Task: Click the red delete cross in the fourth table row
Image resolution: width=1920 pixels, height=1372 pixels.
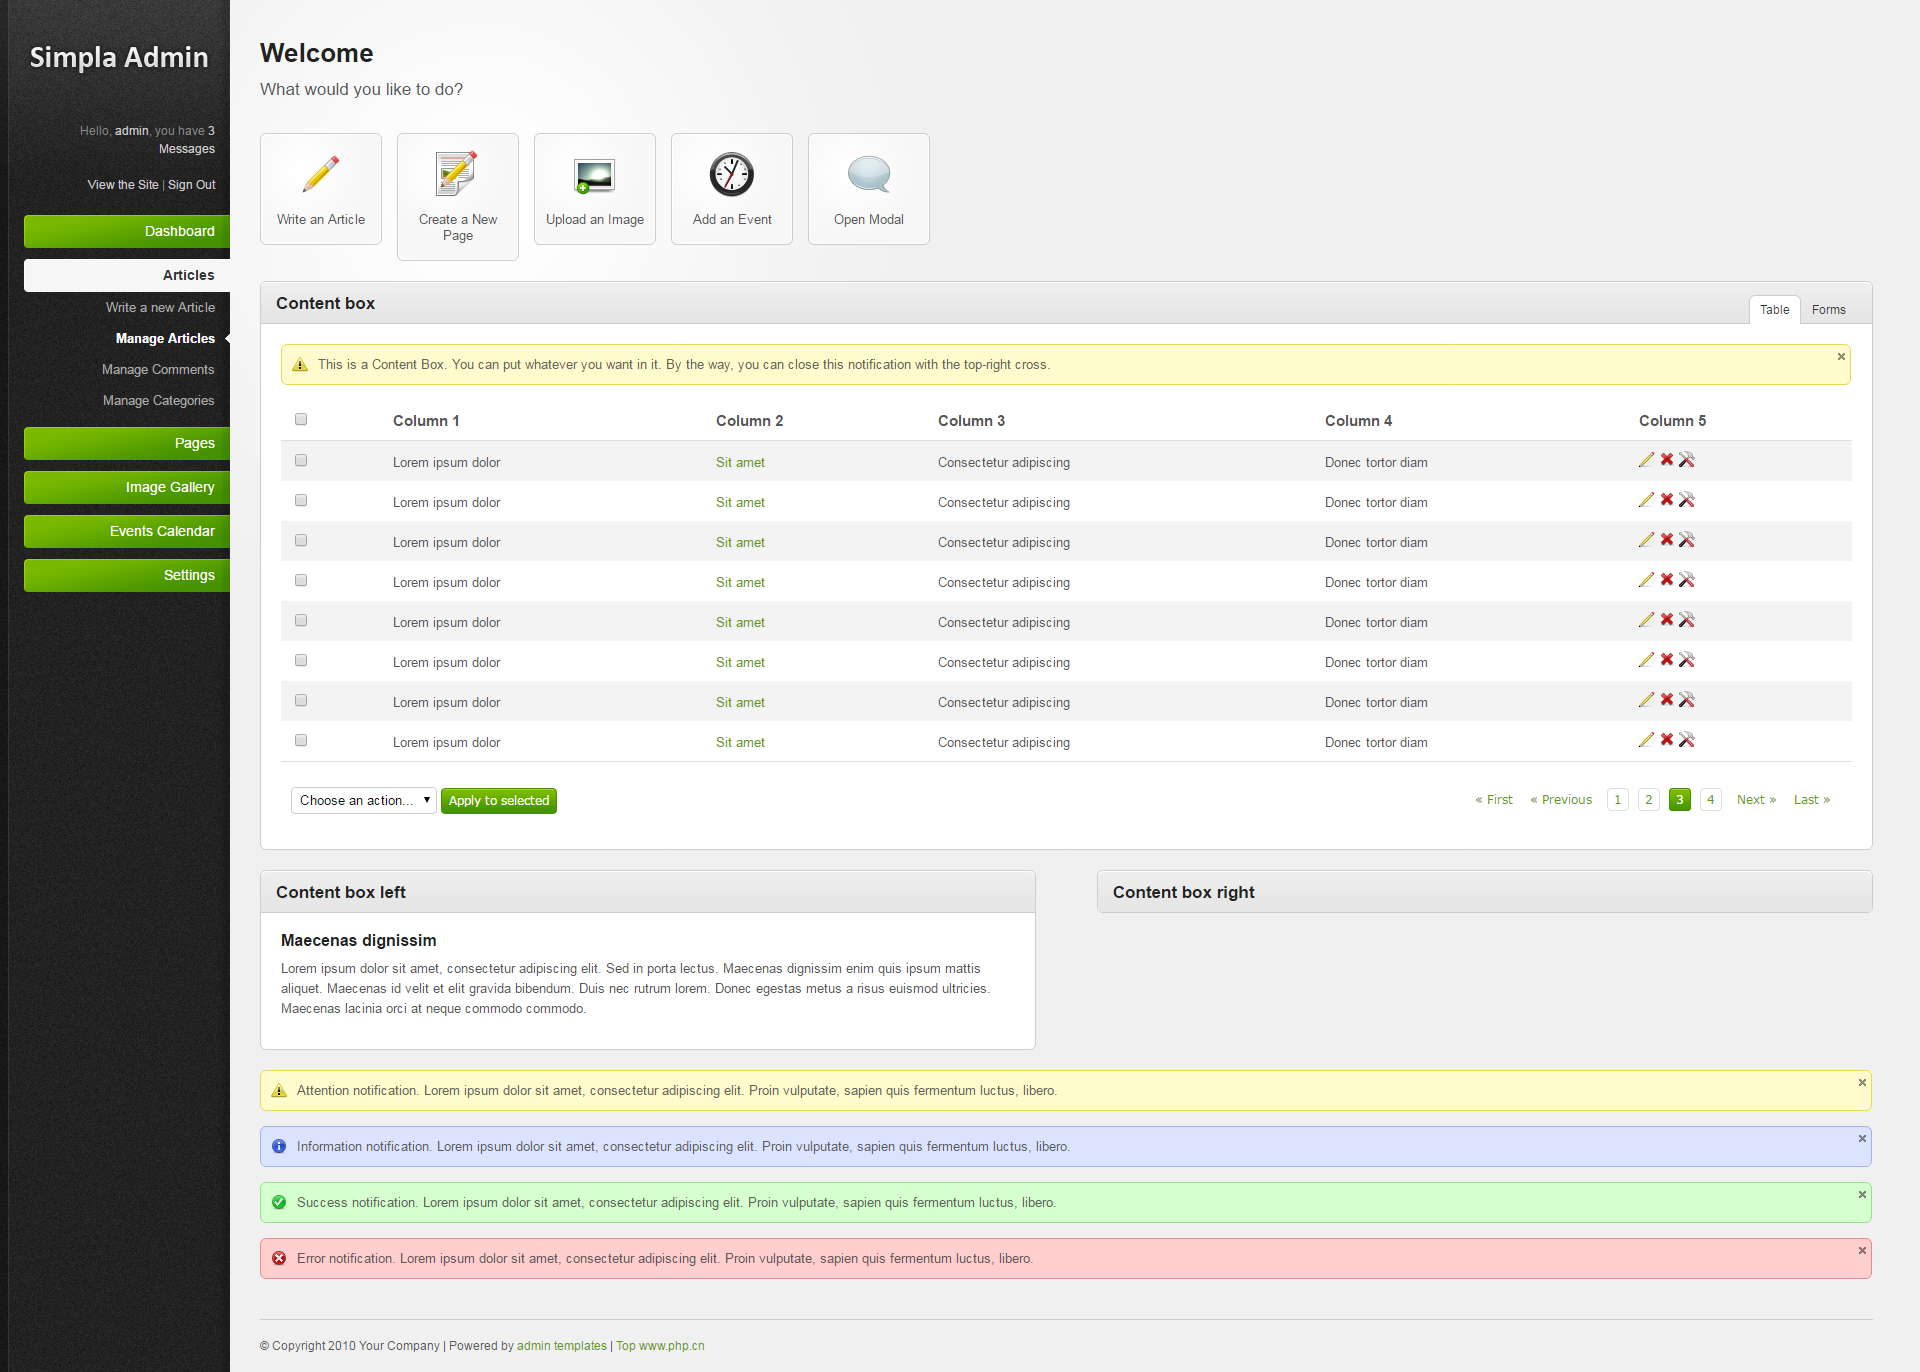Action: click(1667, 580)
